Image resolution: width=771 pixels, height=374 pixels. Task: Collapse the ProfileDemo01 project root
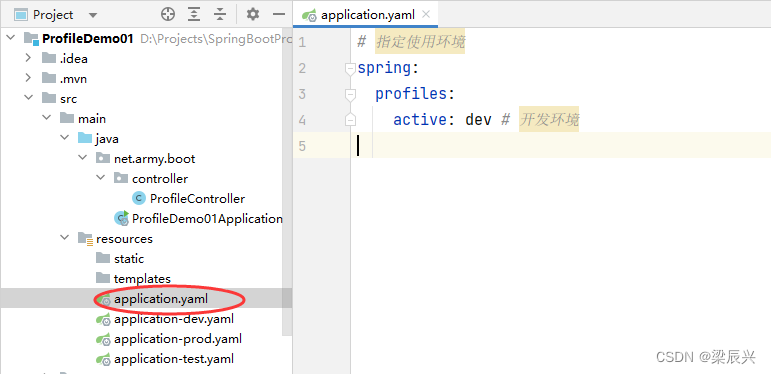click(12, 38)
